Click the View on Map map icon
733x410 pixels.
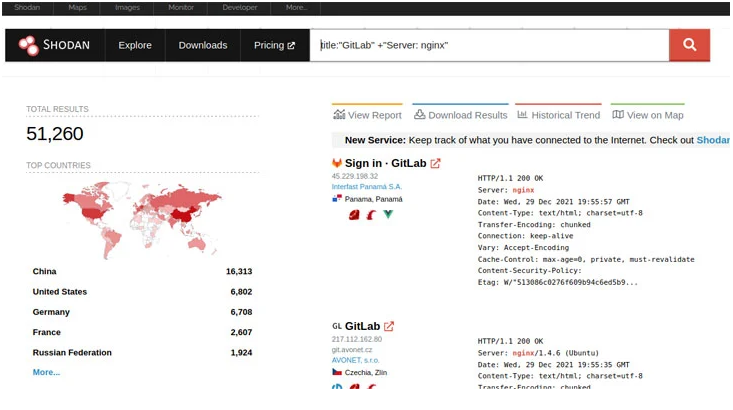coord(618,115)
